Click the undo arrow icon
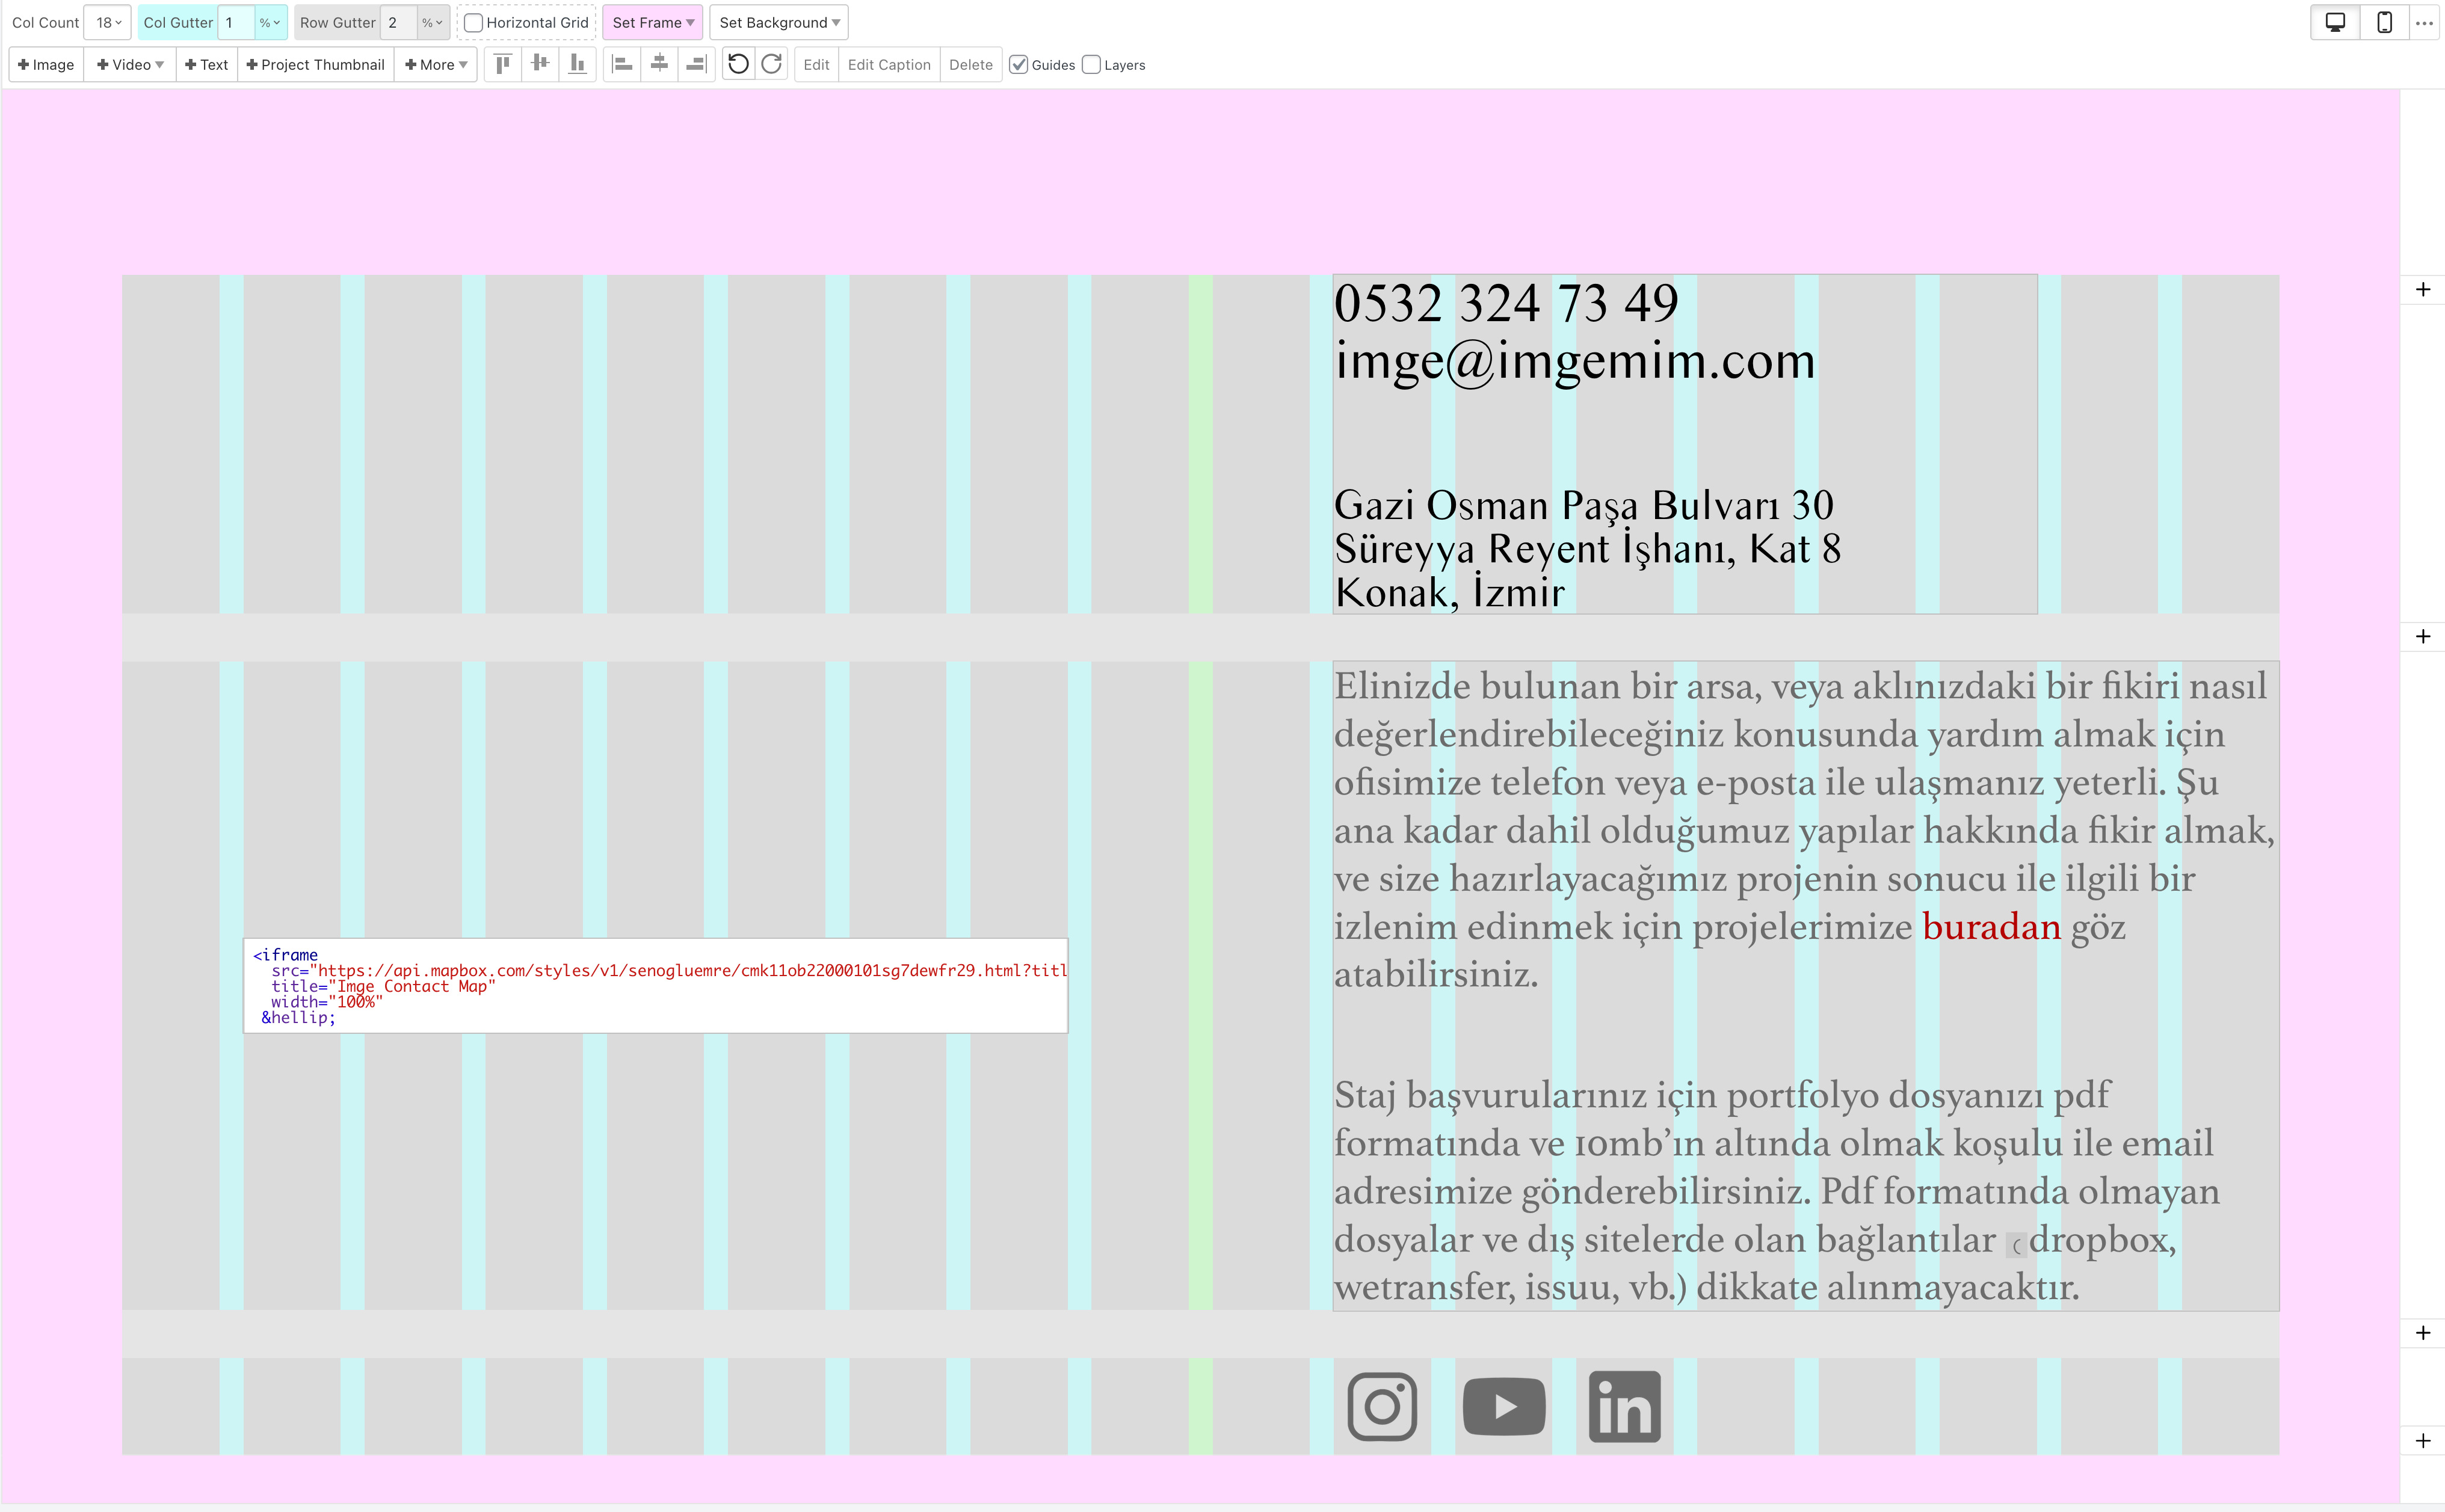This screenshot has width=2445, height=1512. (738, 64)
